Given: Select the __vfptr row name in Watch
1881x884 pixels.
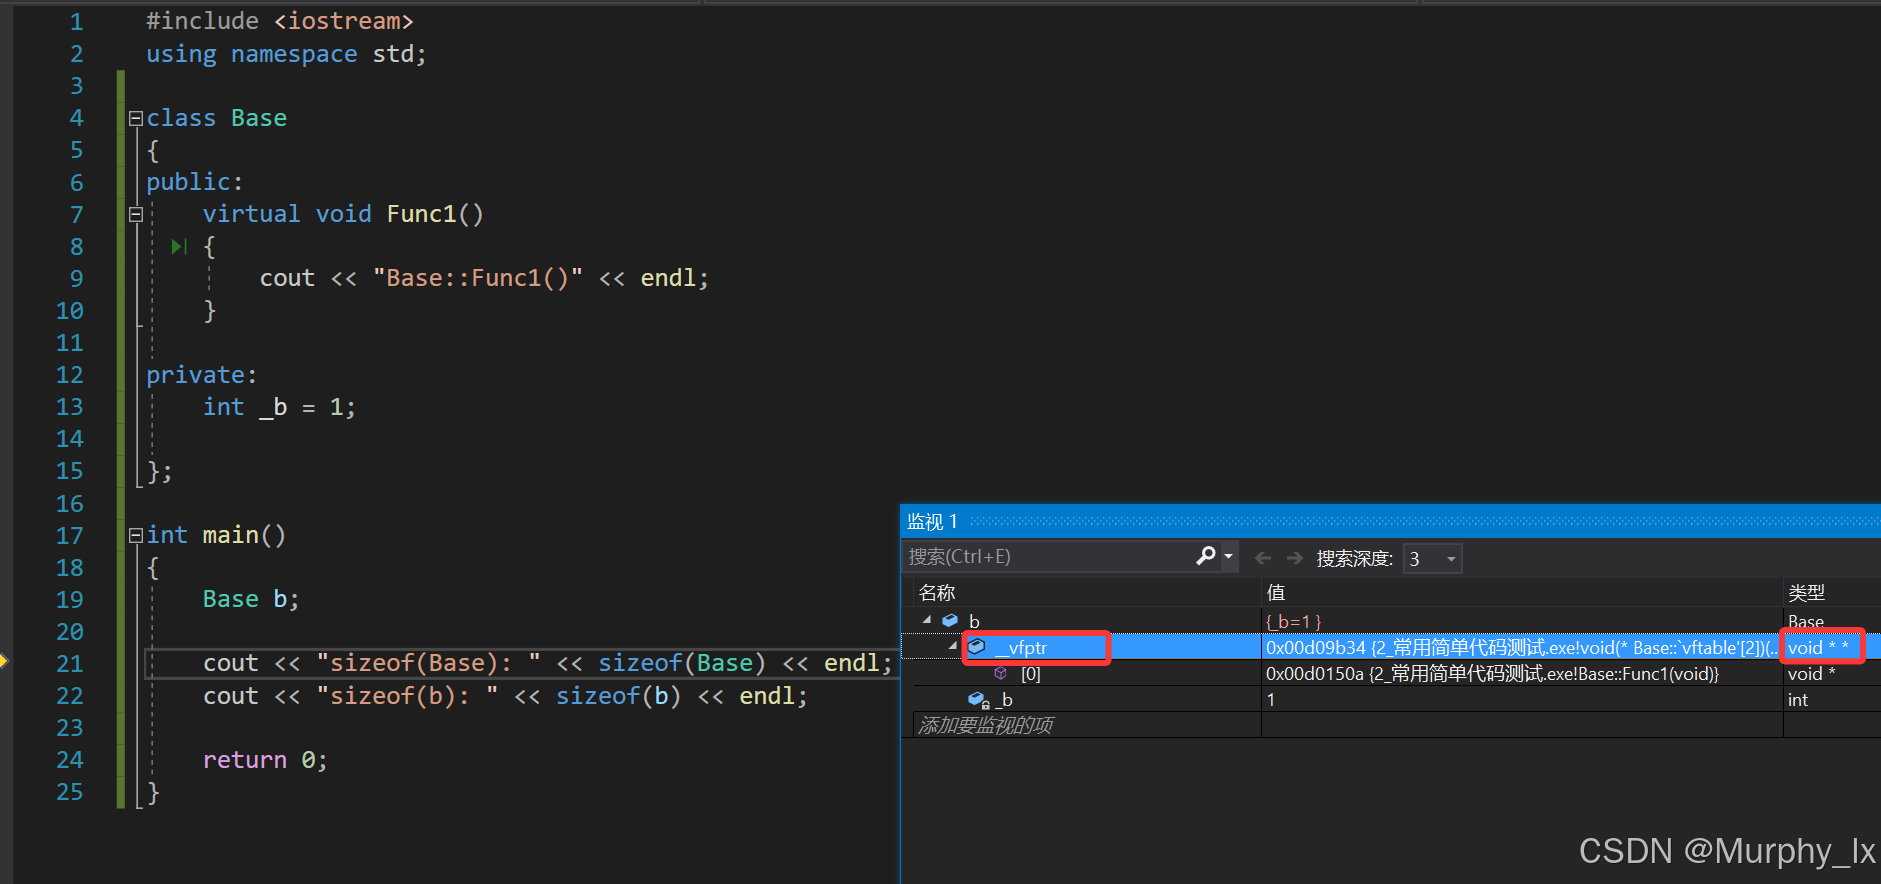Looking at the screenshot, I should pyautogui.click(x=1021, y=647).
